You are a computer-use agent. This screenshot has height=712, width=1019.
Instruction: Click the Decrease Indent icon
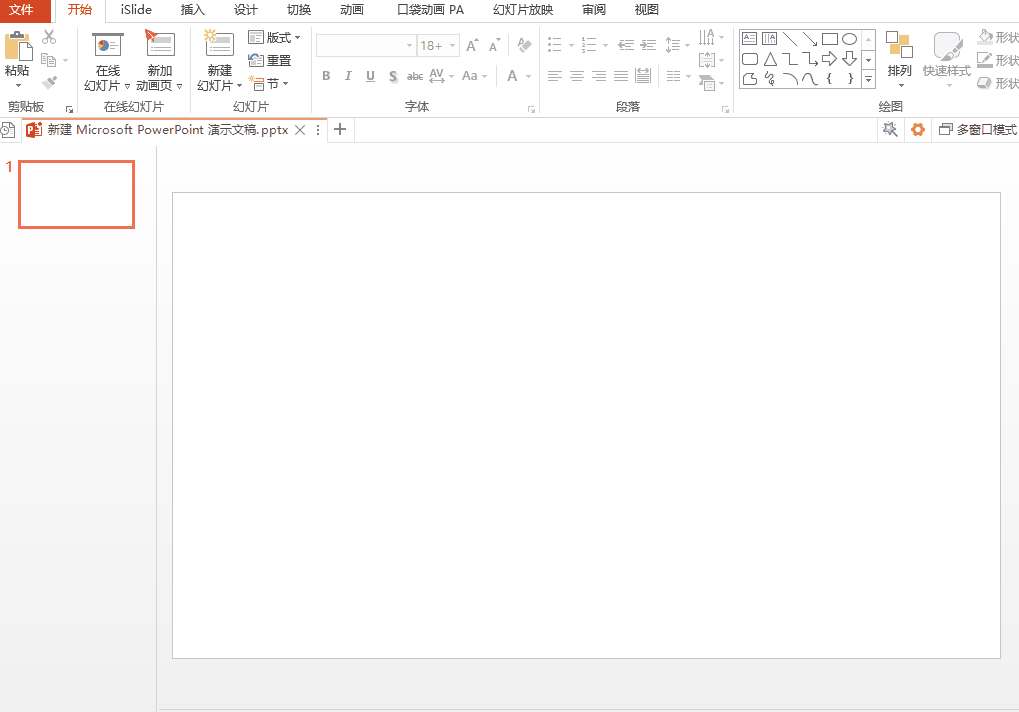tap(626, 45)
